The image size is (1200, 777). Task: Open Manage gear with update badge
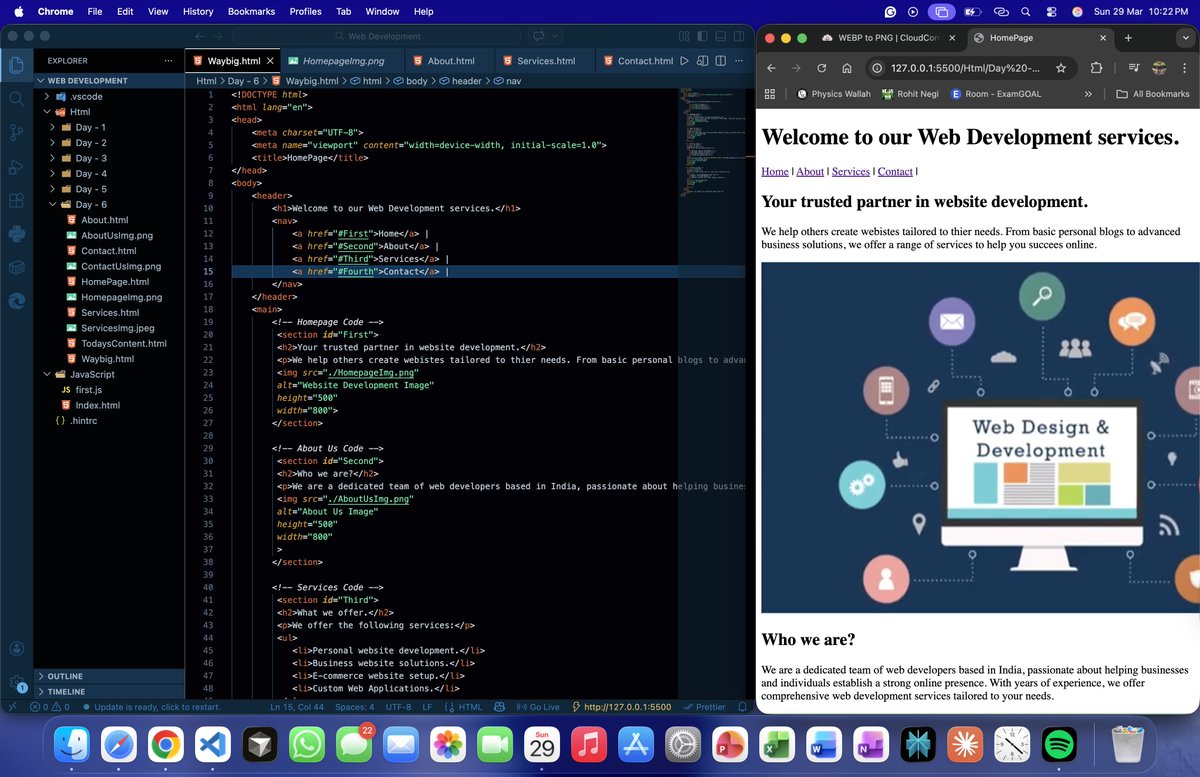click(x=16, y=683)
